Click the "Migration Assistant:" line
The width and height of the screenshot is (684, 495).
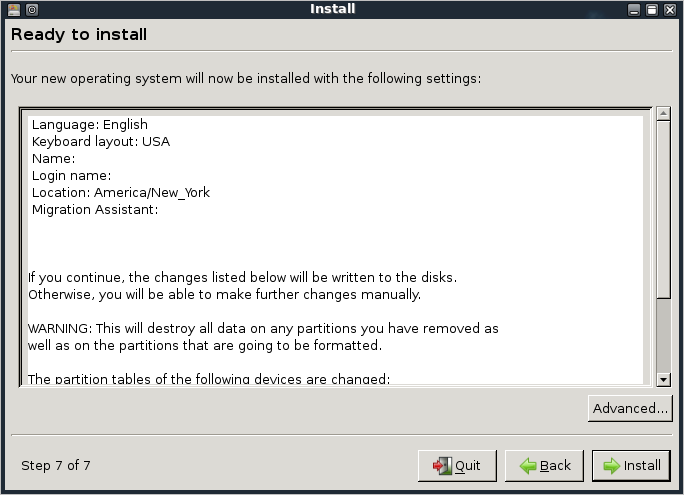[x=96, y=210]
